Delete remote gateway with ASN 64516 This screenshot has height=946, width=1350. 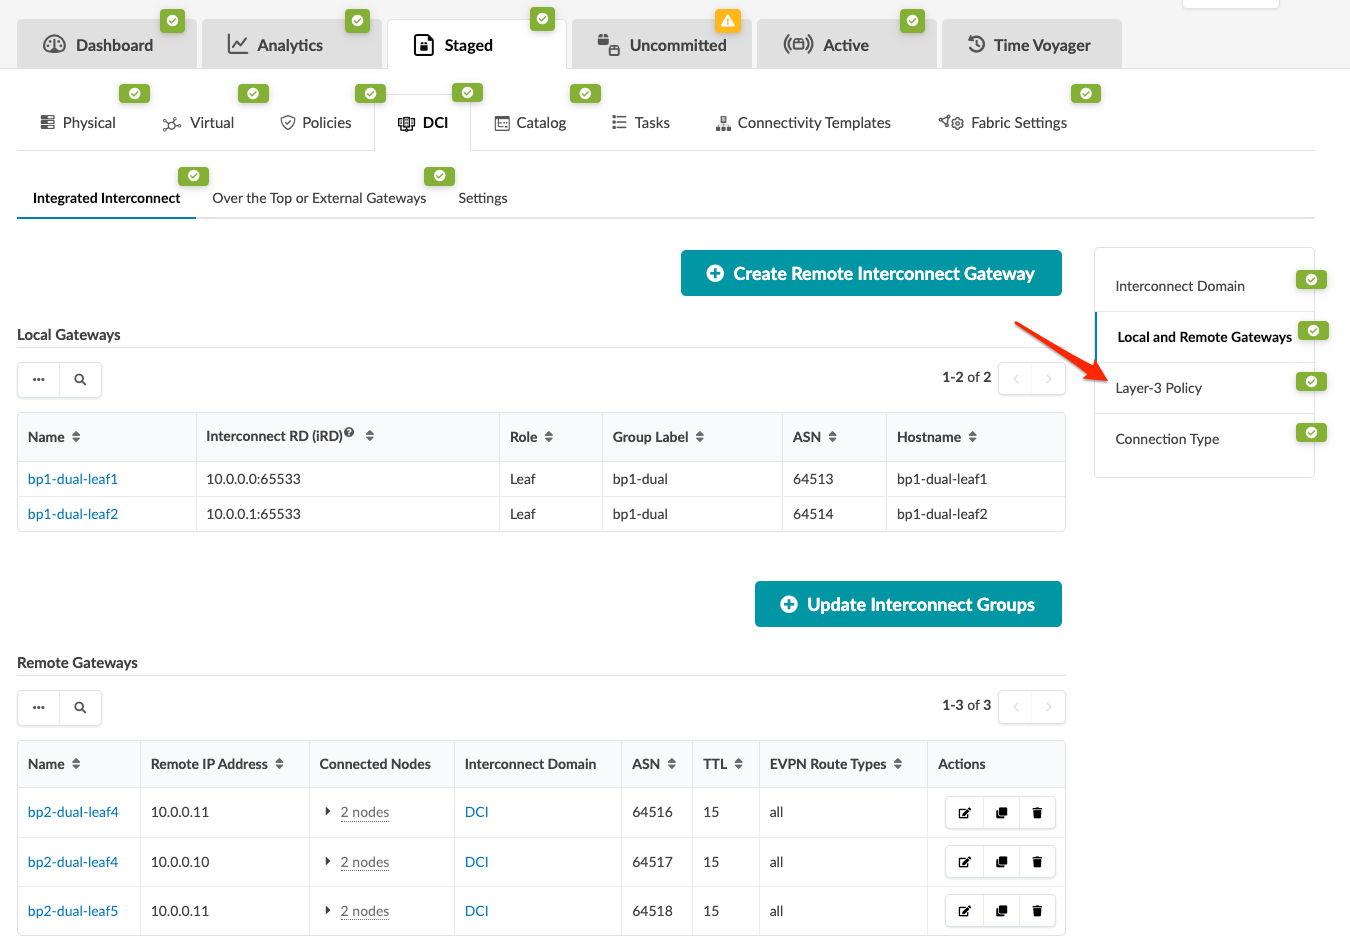(1037, 813)
